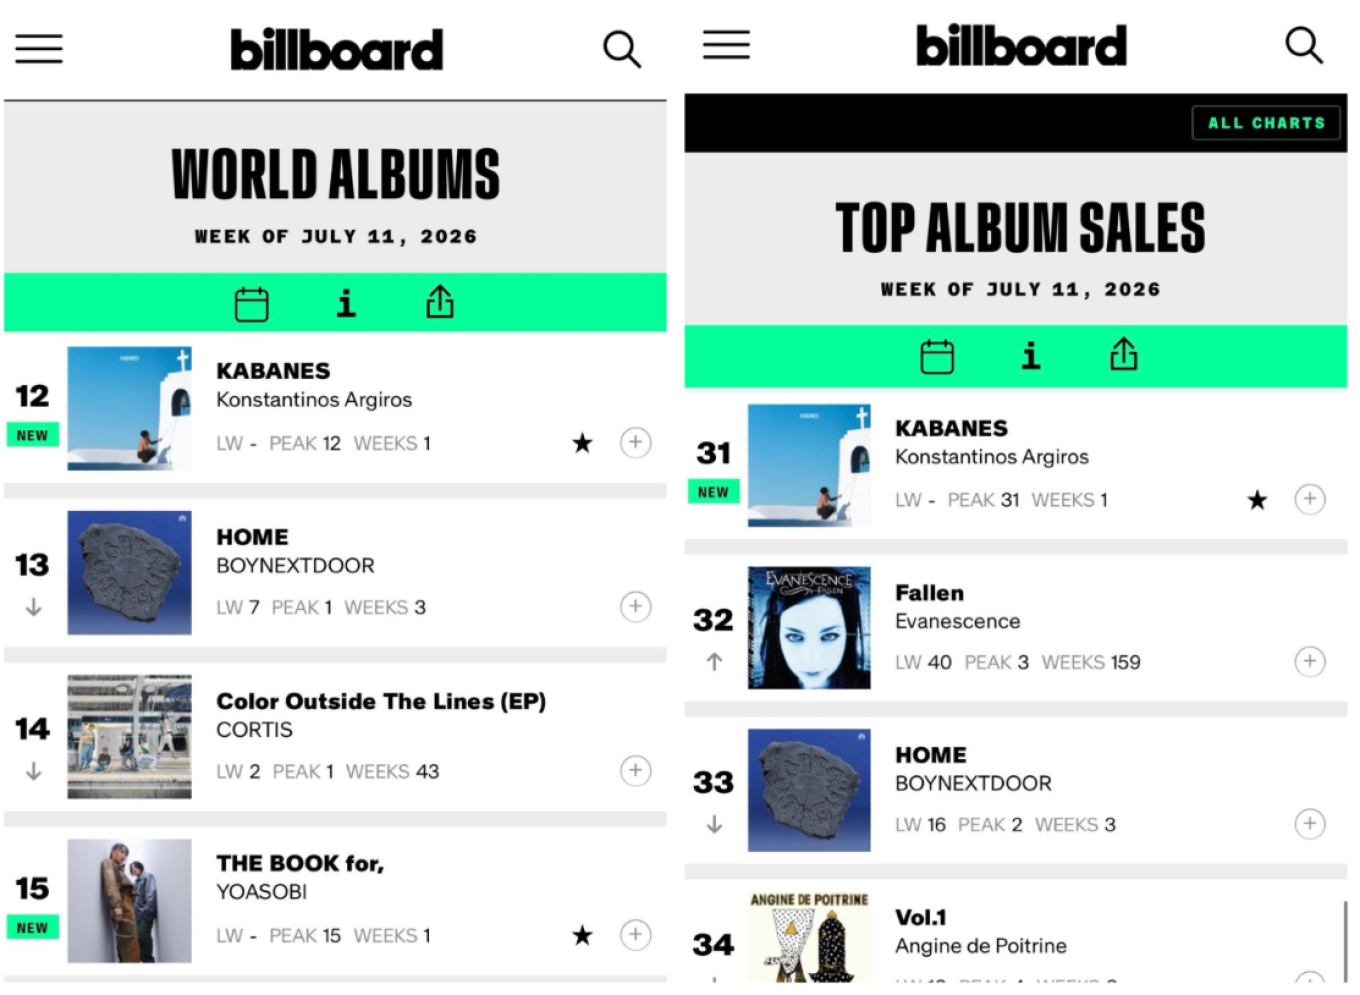Click the Evanescence Fallen album cover

click(x=809, y=627)
